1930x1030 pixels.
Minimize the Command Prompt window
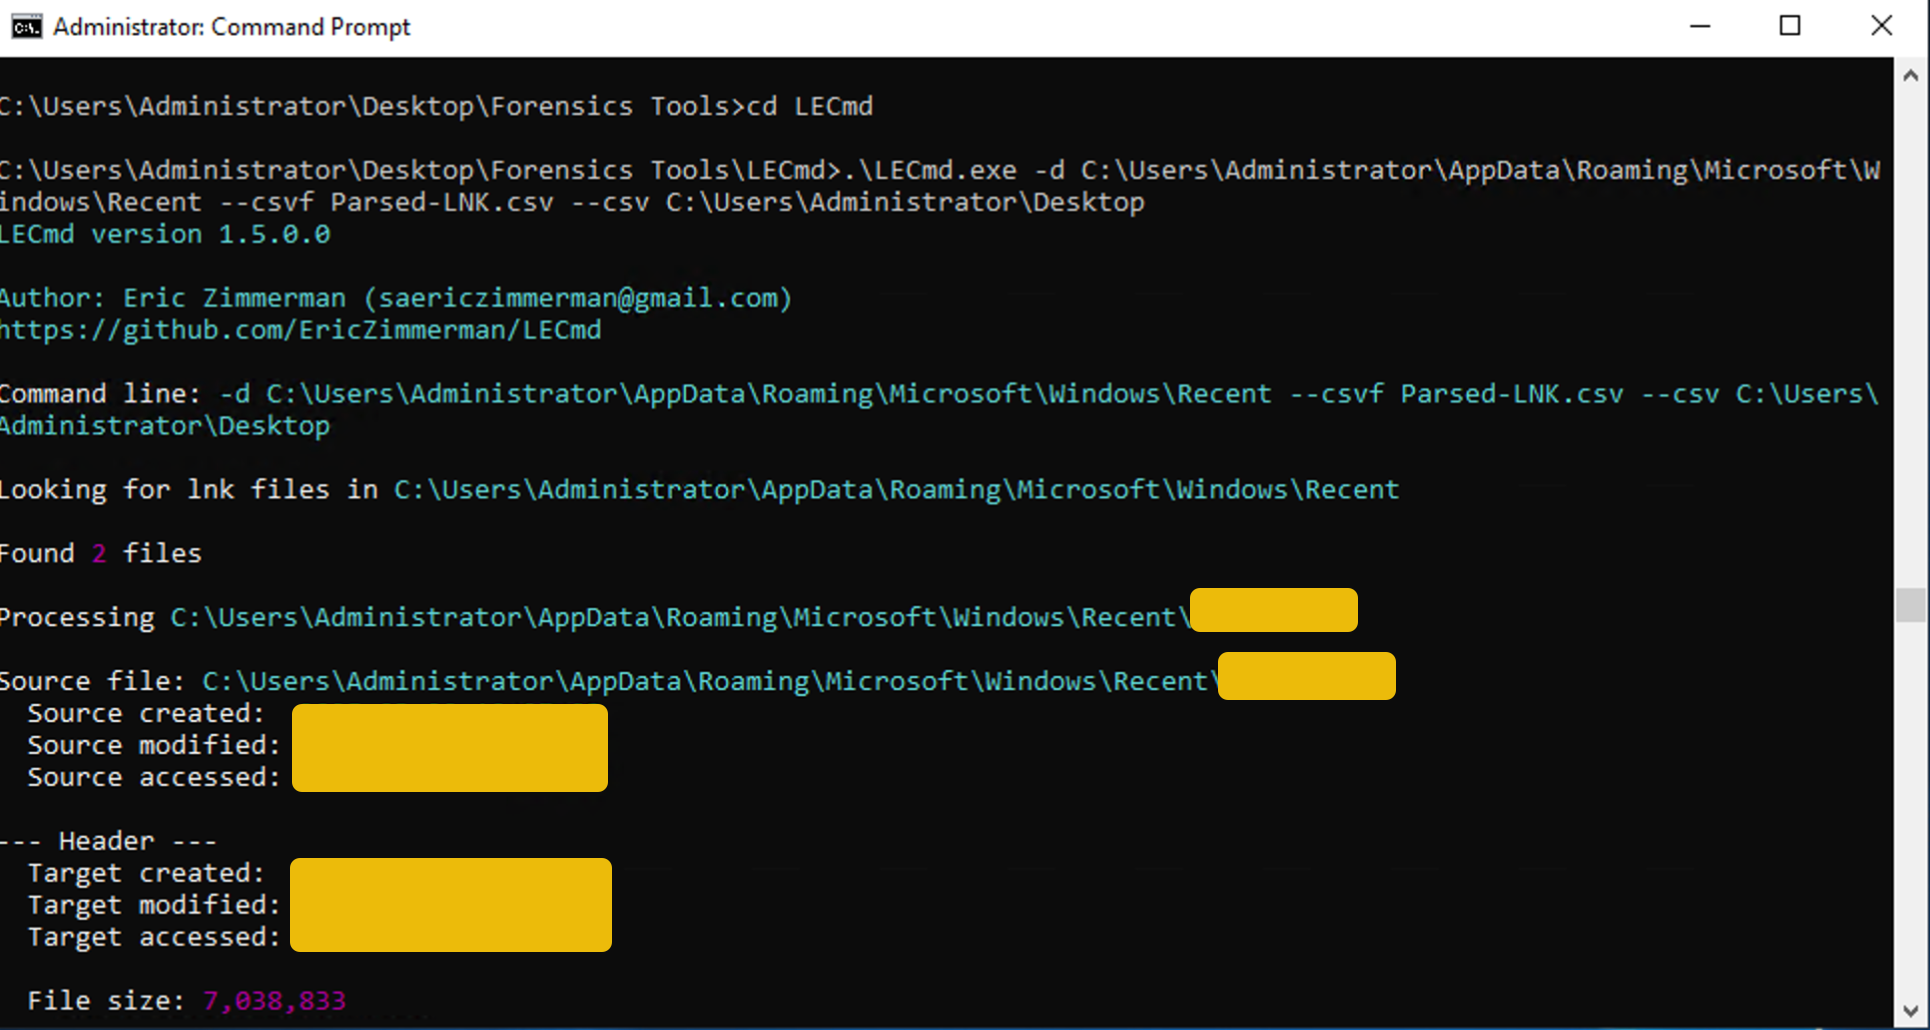1700,27
